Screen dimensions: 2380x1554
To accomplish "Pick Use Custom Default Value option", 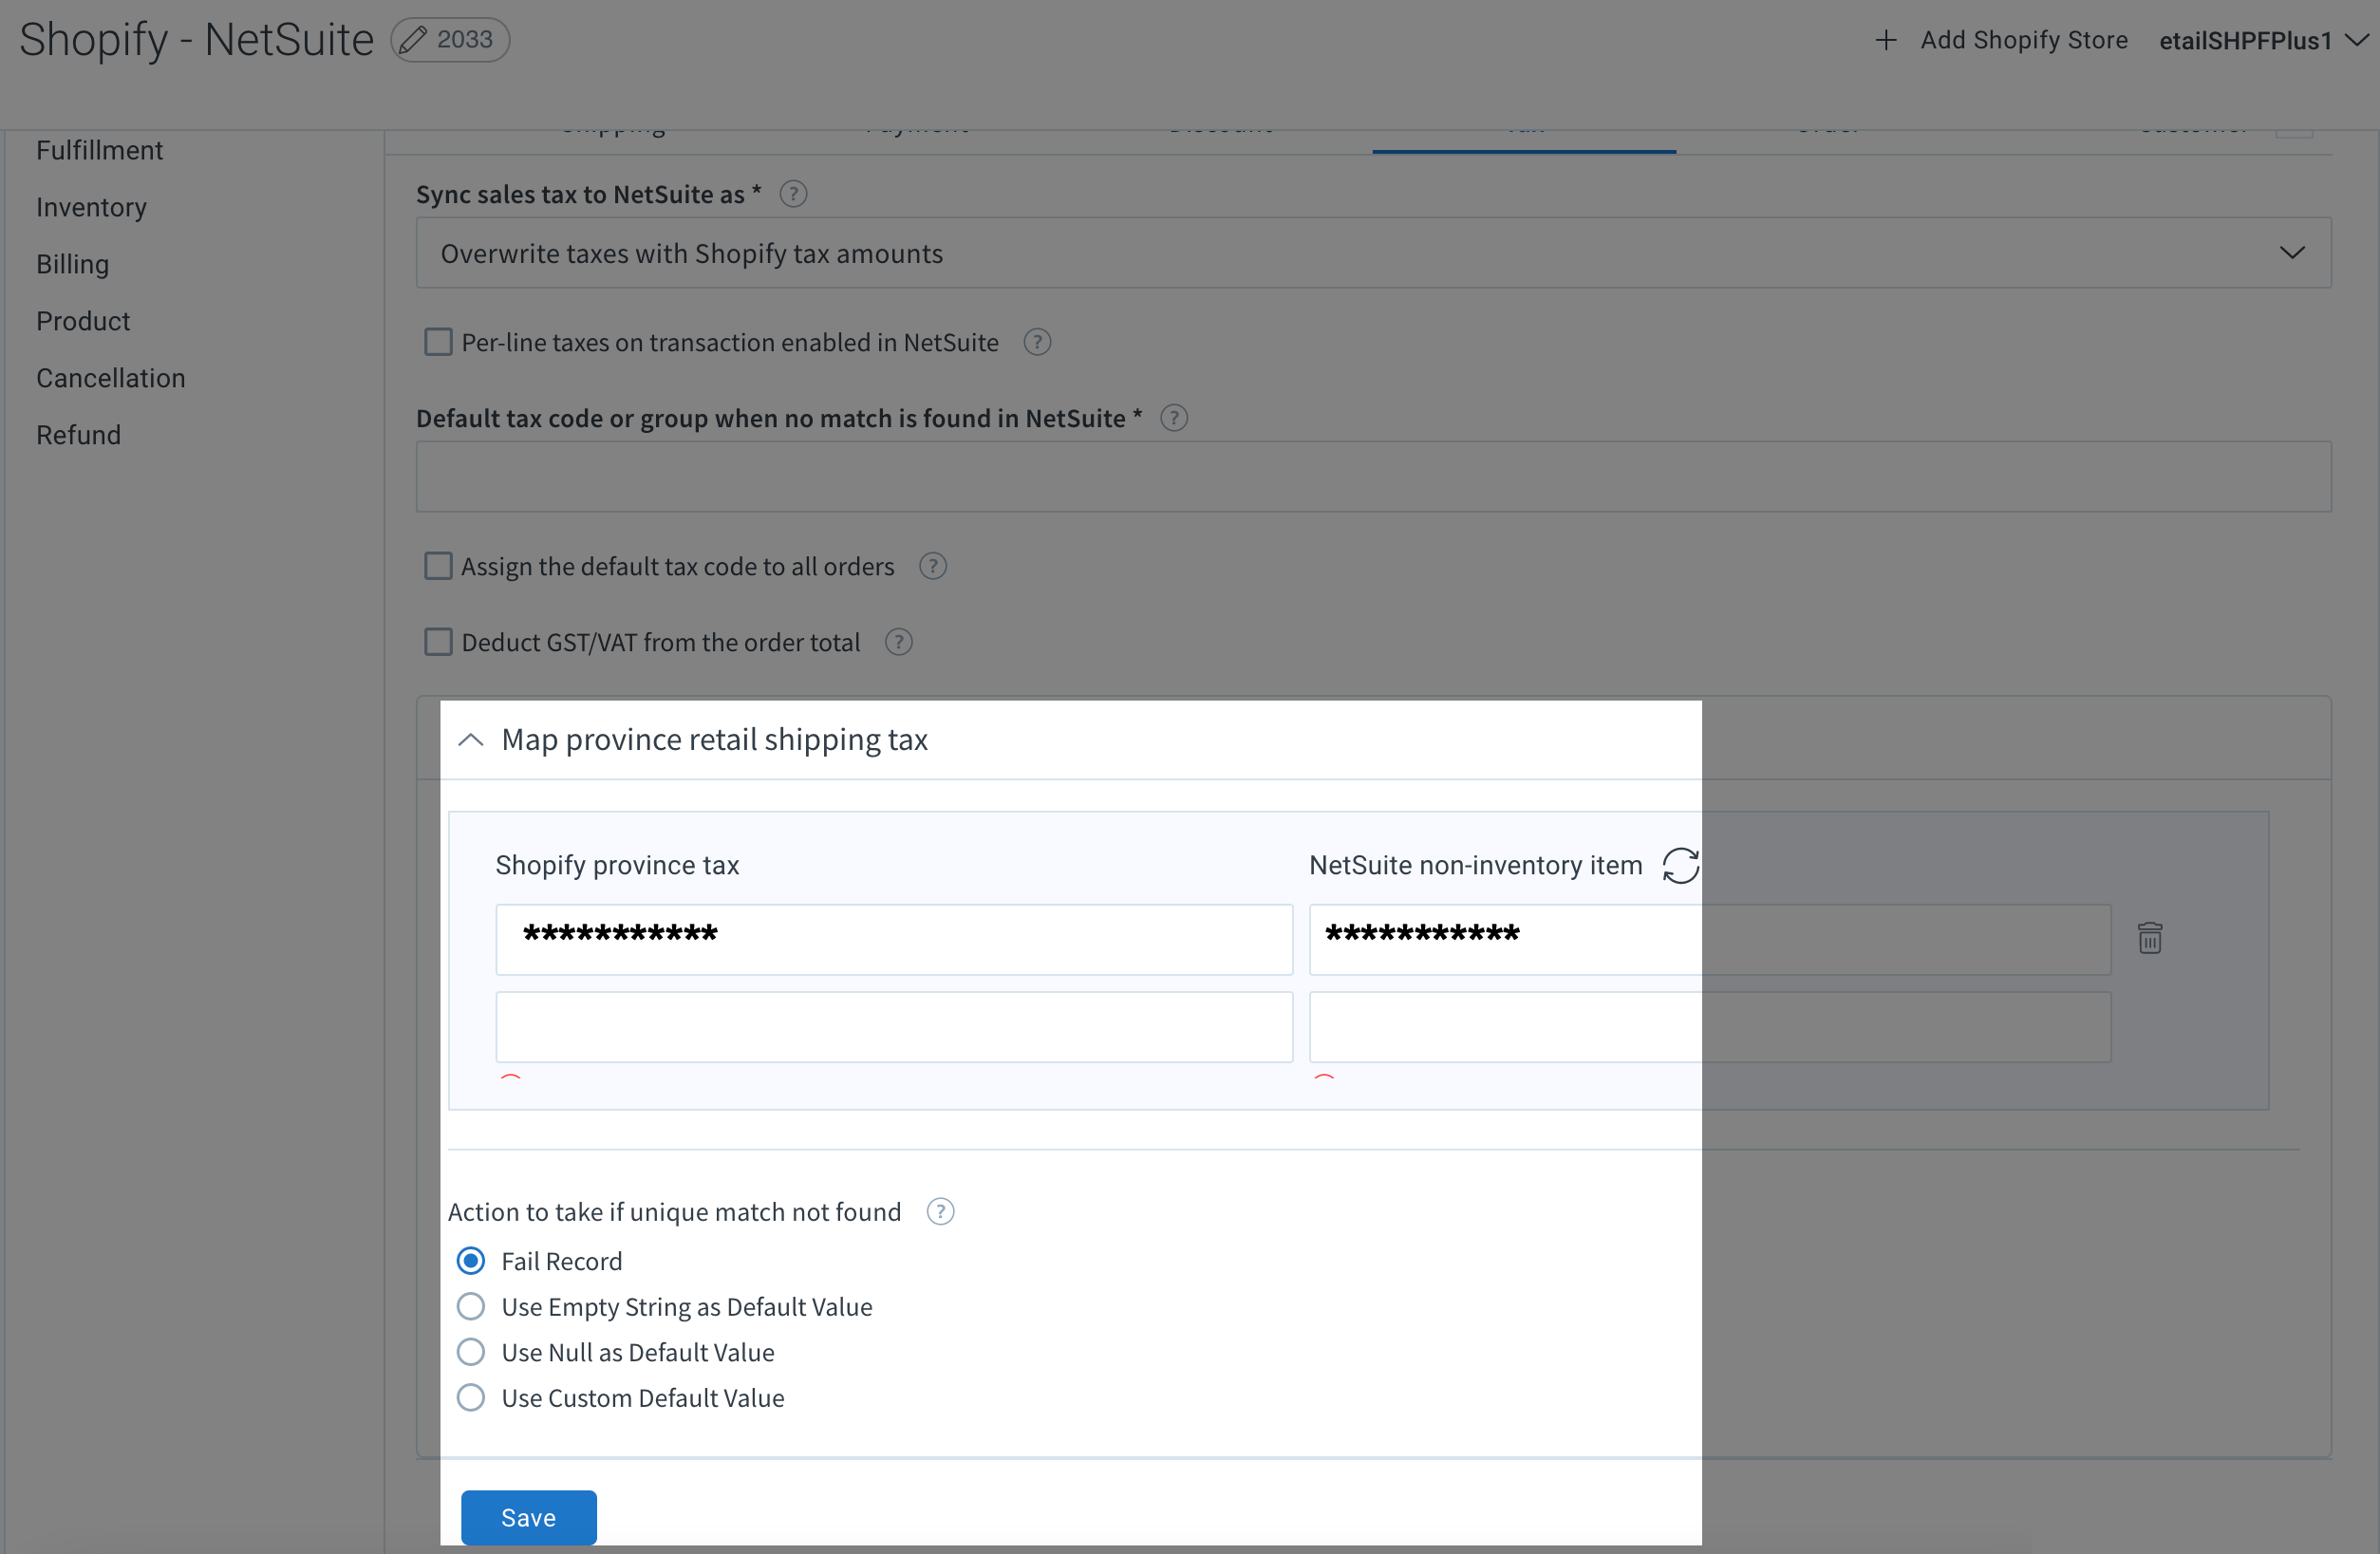I will (471, 1398).
